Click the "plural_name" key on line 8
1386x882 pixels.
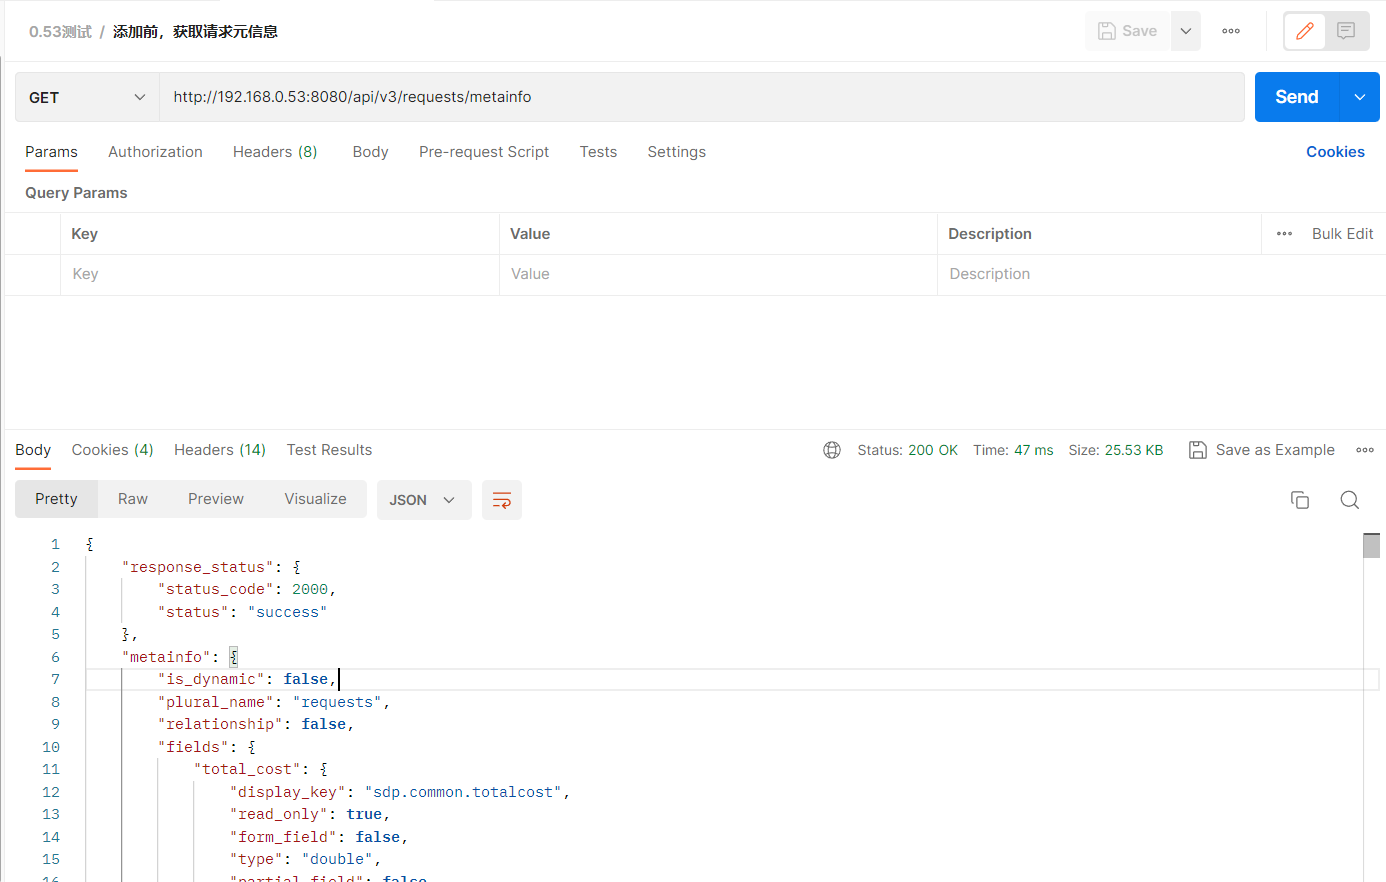click(x=216, y=702)
